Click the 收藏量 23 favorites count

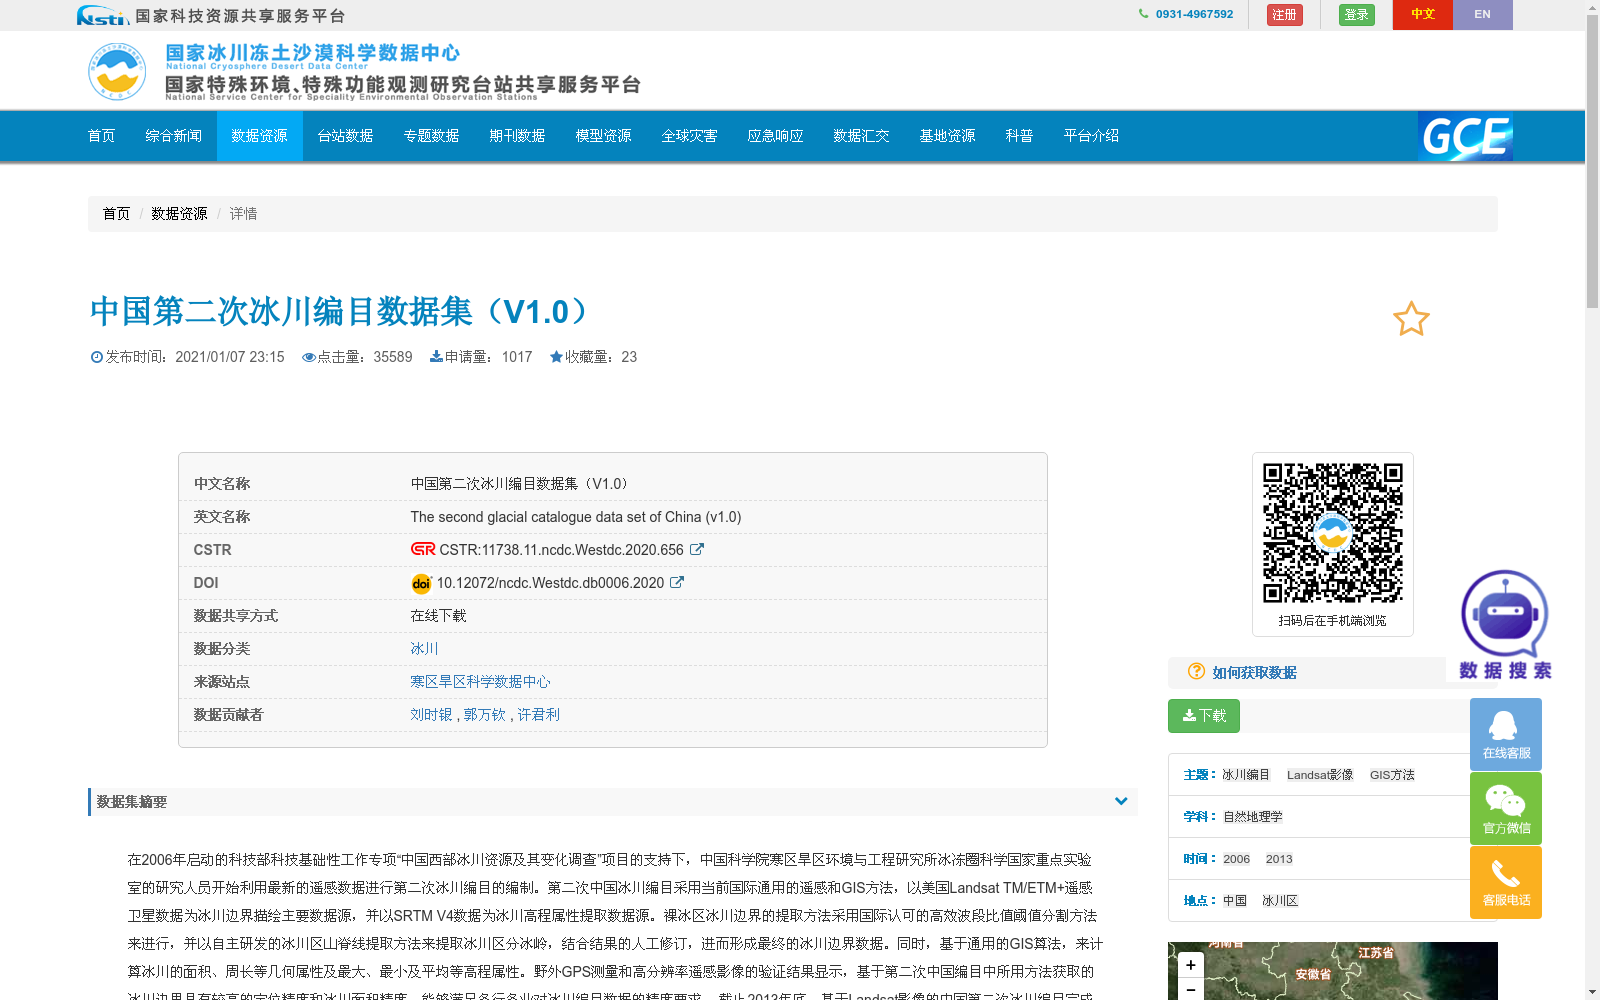click(x=593, y=357)
